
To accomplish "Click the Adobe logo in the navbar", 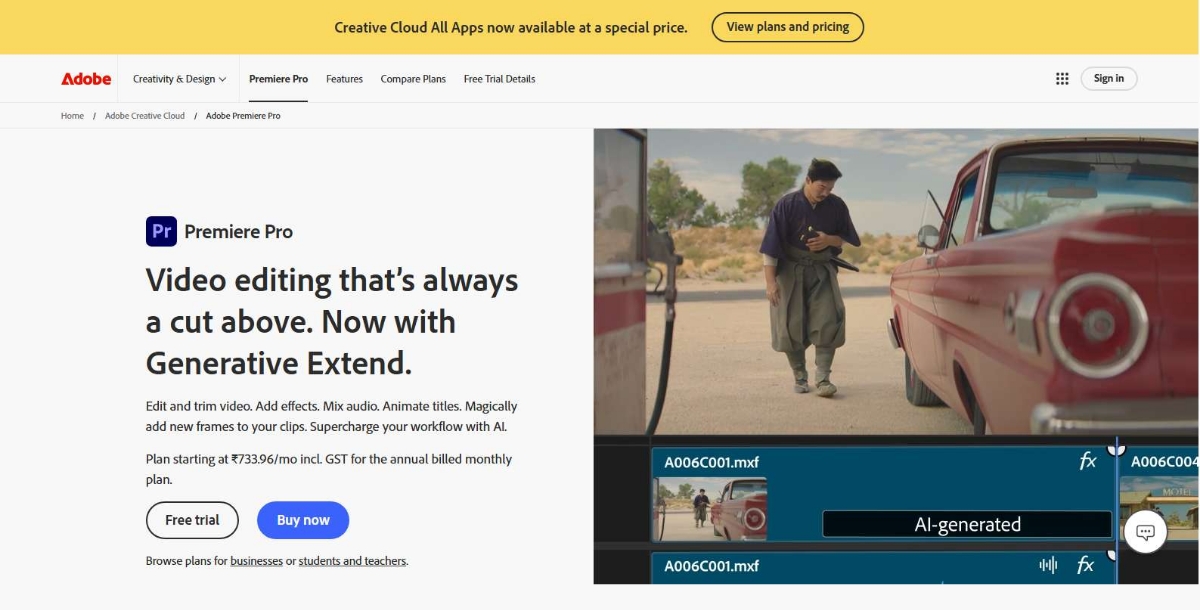I will (x=85, y=78).
